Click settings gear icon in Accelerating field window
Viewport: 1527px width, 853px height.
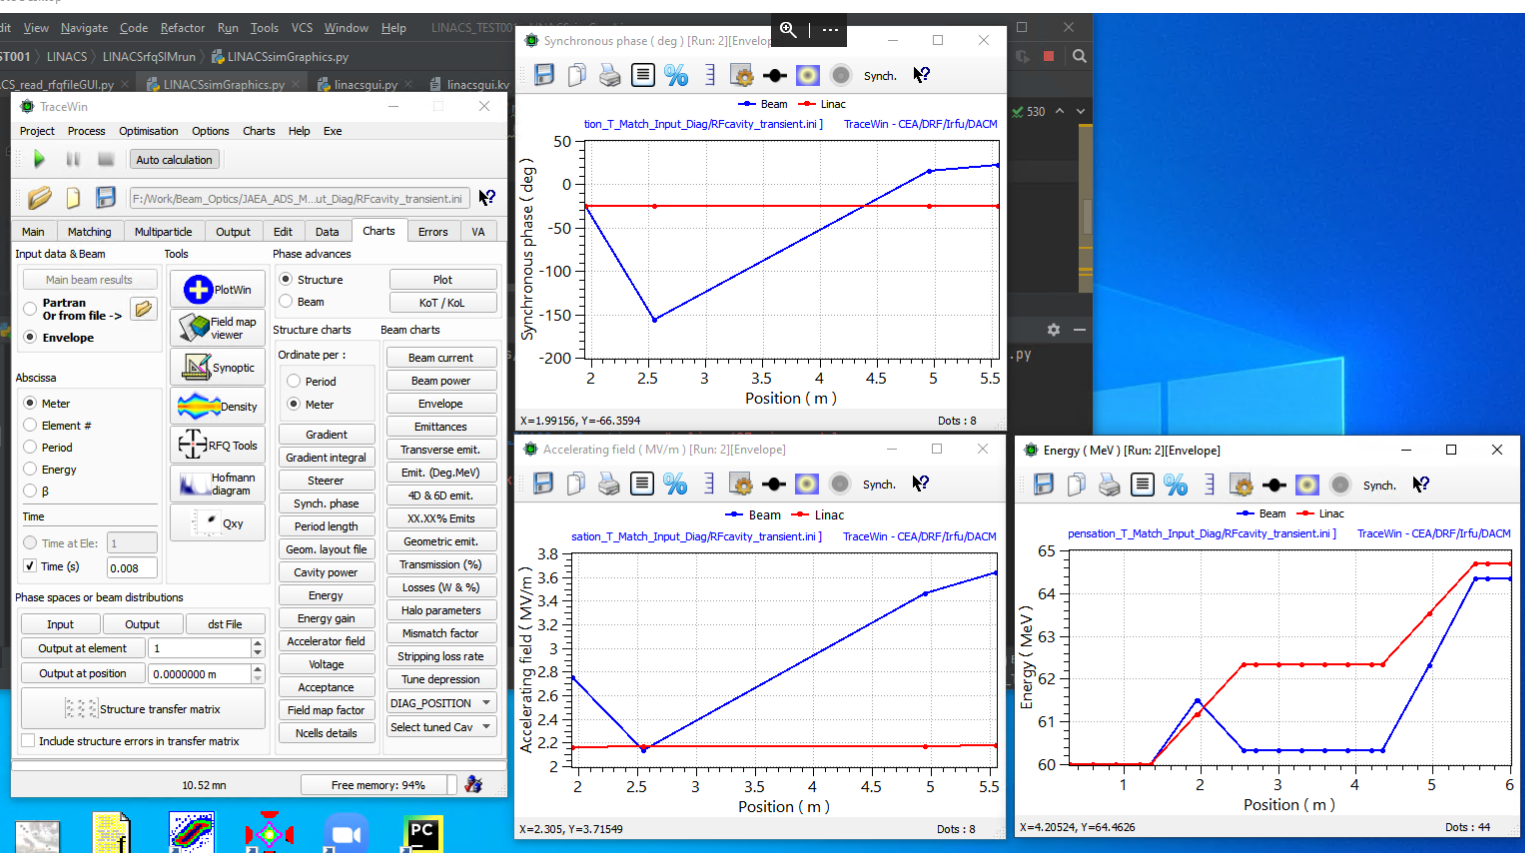click(741, 485)
